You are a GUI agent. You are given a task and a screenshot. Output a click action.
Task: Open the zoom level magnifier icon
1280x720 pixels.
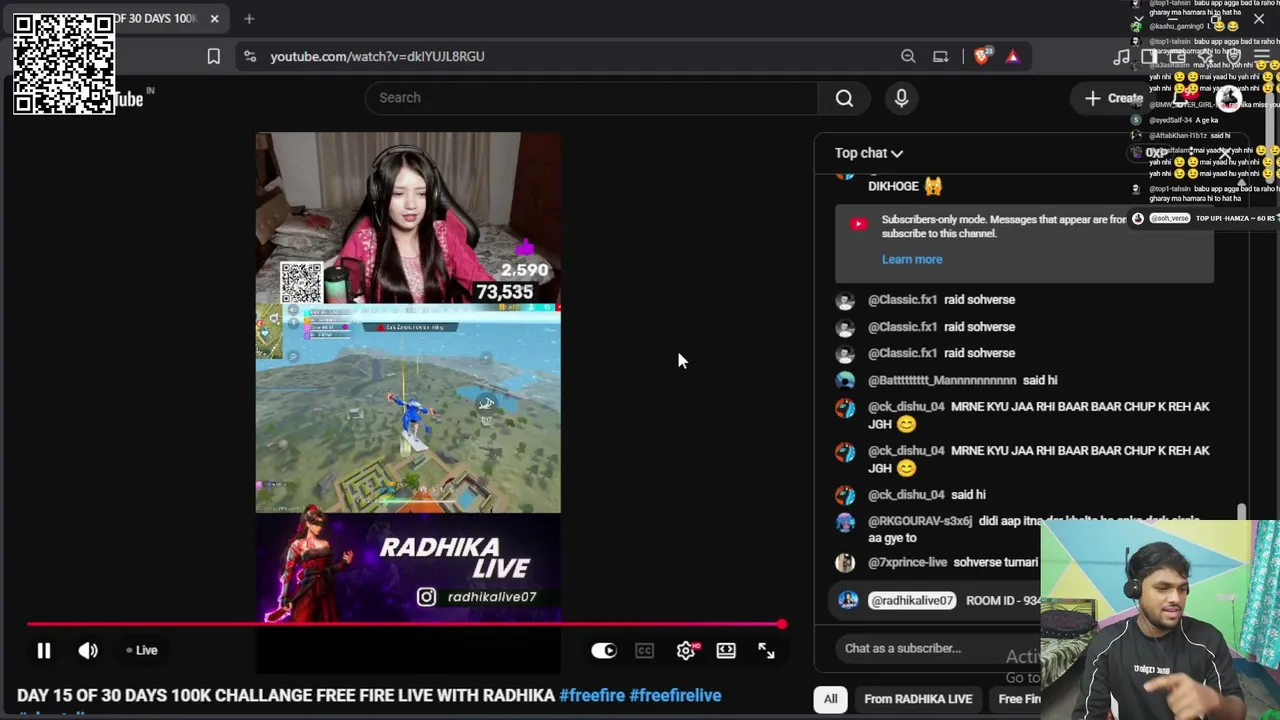coord(908,57)
